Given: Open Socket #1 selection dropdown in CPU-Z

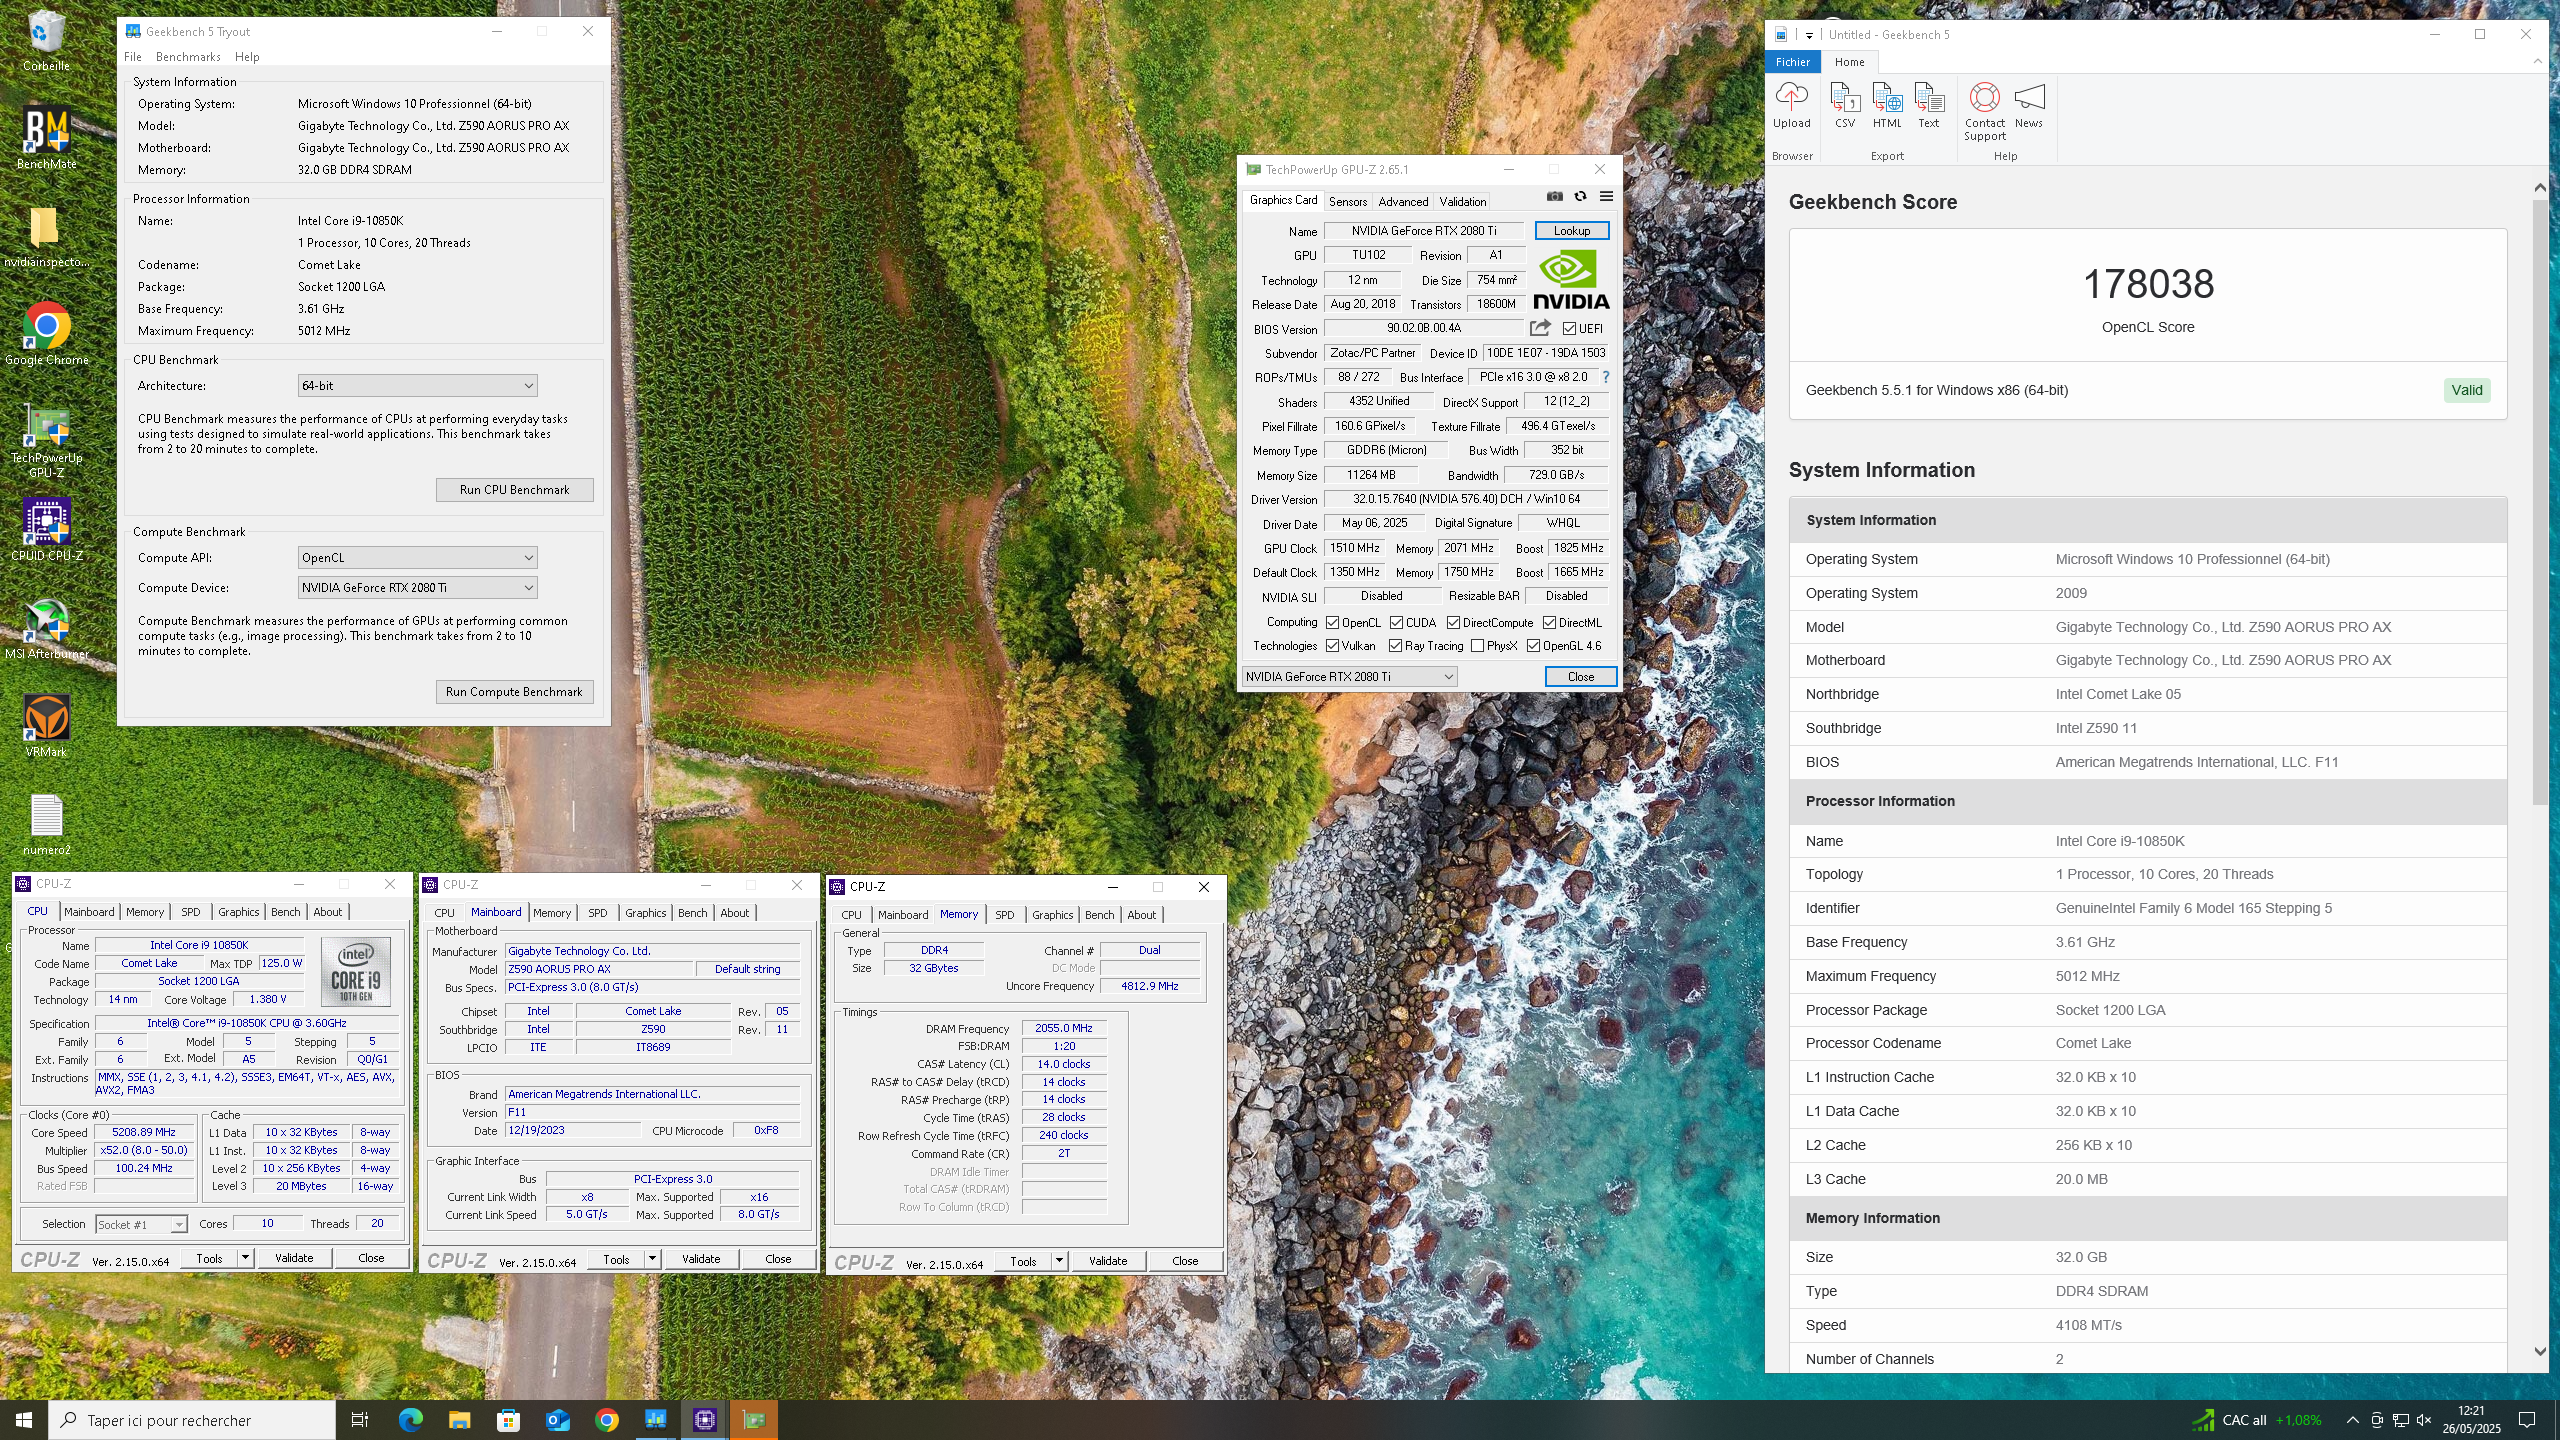Looking at the screenshot, I should point(141,1224).
